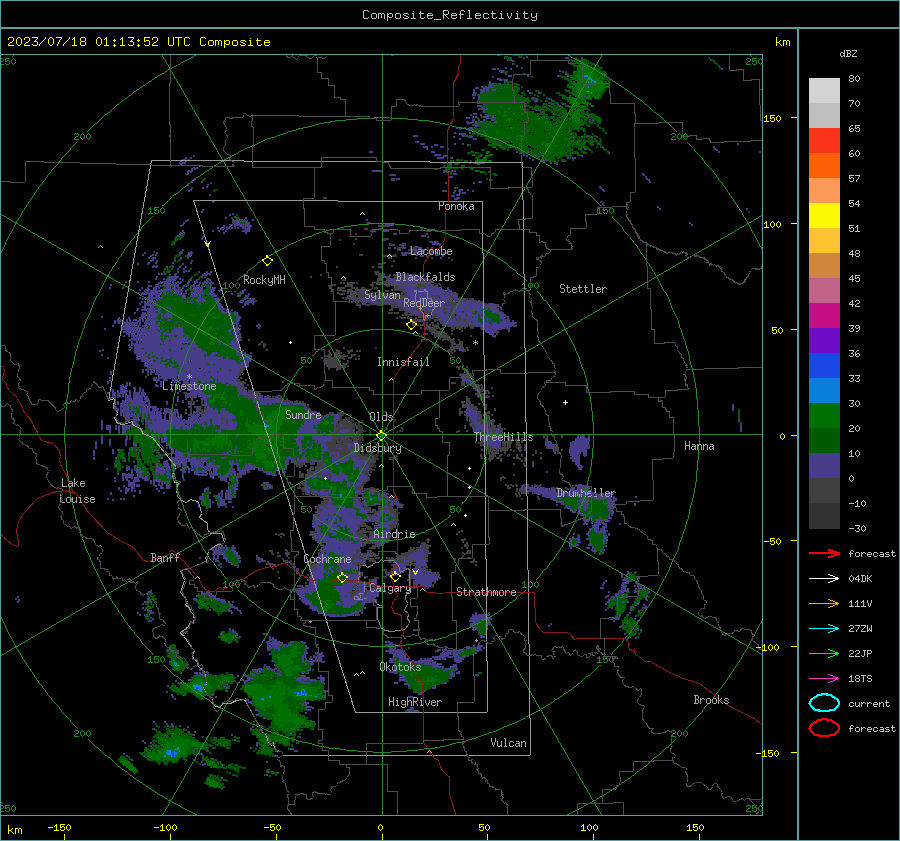Click the RockyMH label
The height and width of the screenshot is (841, 900).
point(264,280)
